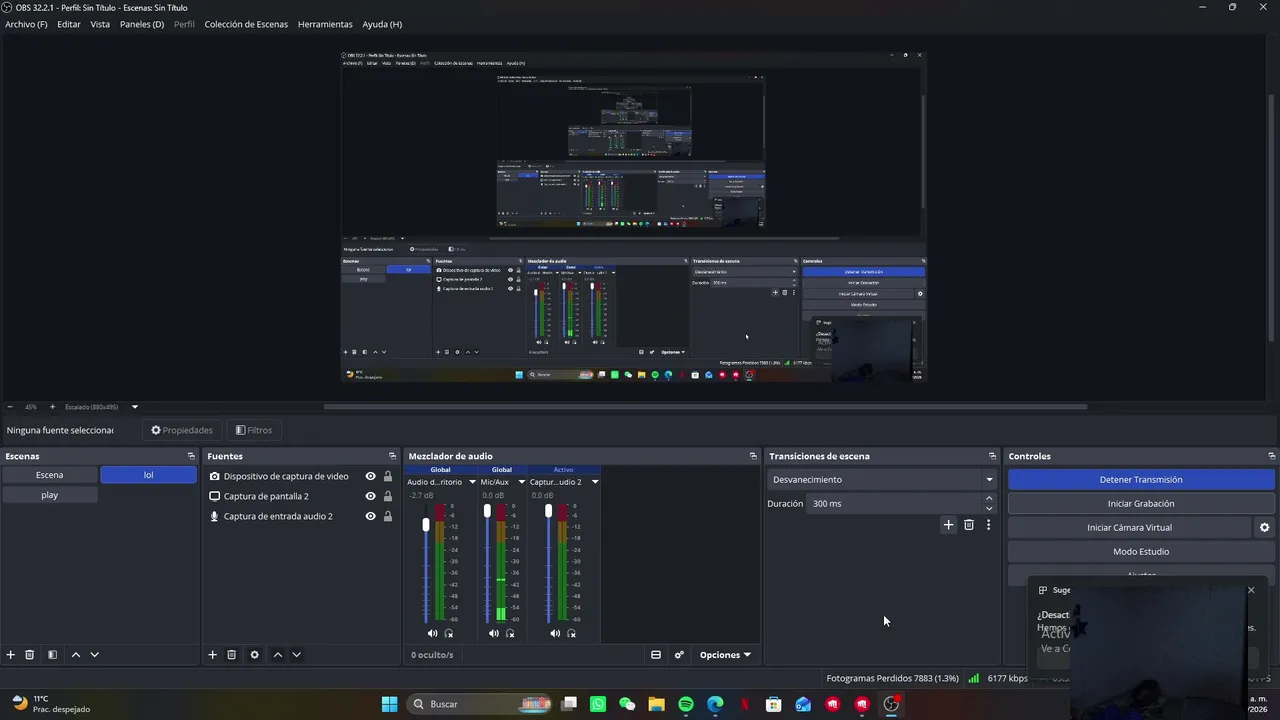1280x720 pixels.
Task: Open virtual camera settings gear
Action: coord(1264,527)
